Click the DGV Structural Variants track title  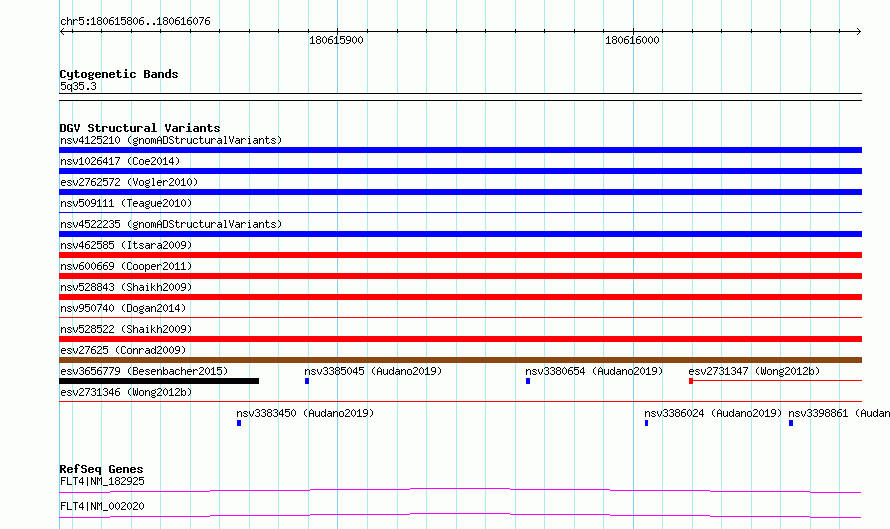[140, 128]
